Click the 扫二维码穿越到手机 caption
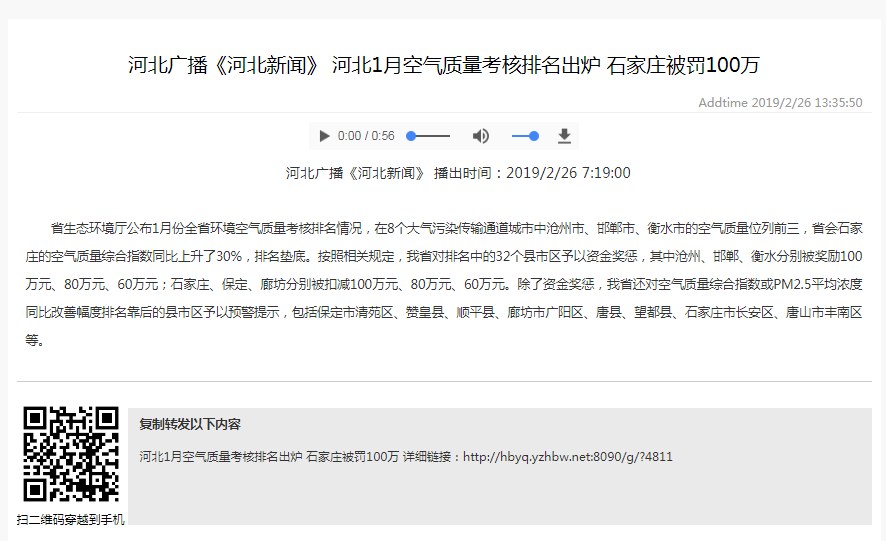Screen dimensions: 886x541 (71, 519)
